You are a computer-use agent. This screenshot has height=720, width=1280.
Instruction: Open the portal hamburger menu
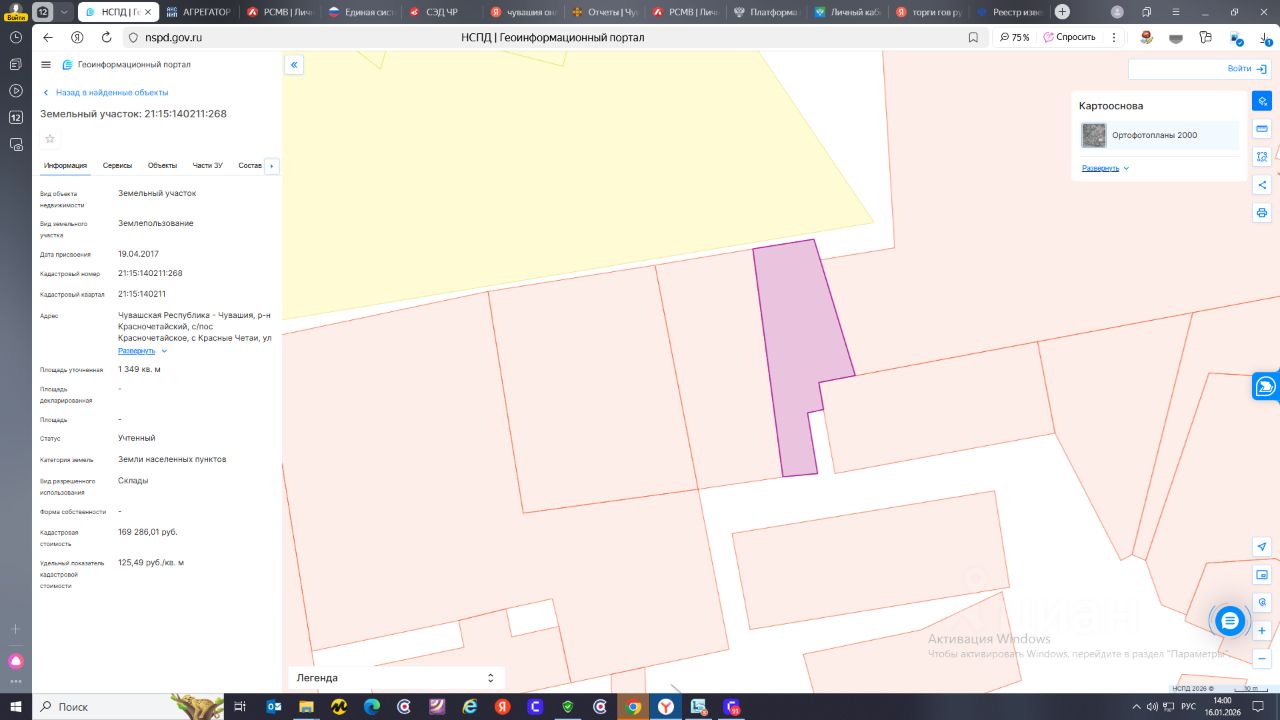point(46,64)
